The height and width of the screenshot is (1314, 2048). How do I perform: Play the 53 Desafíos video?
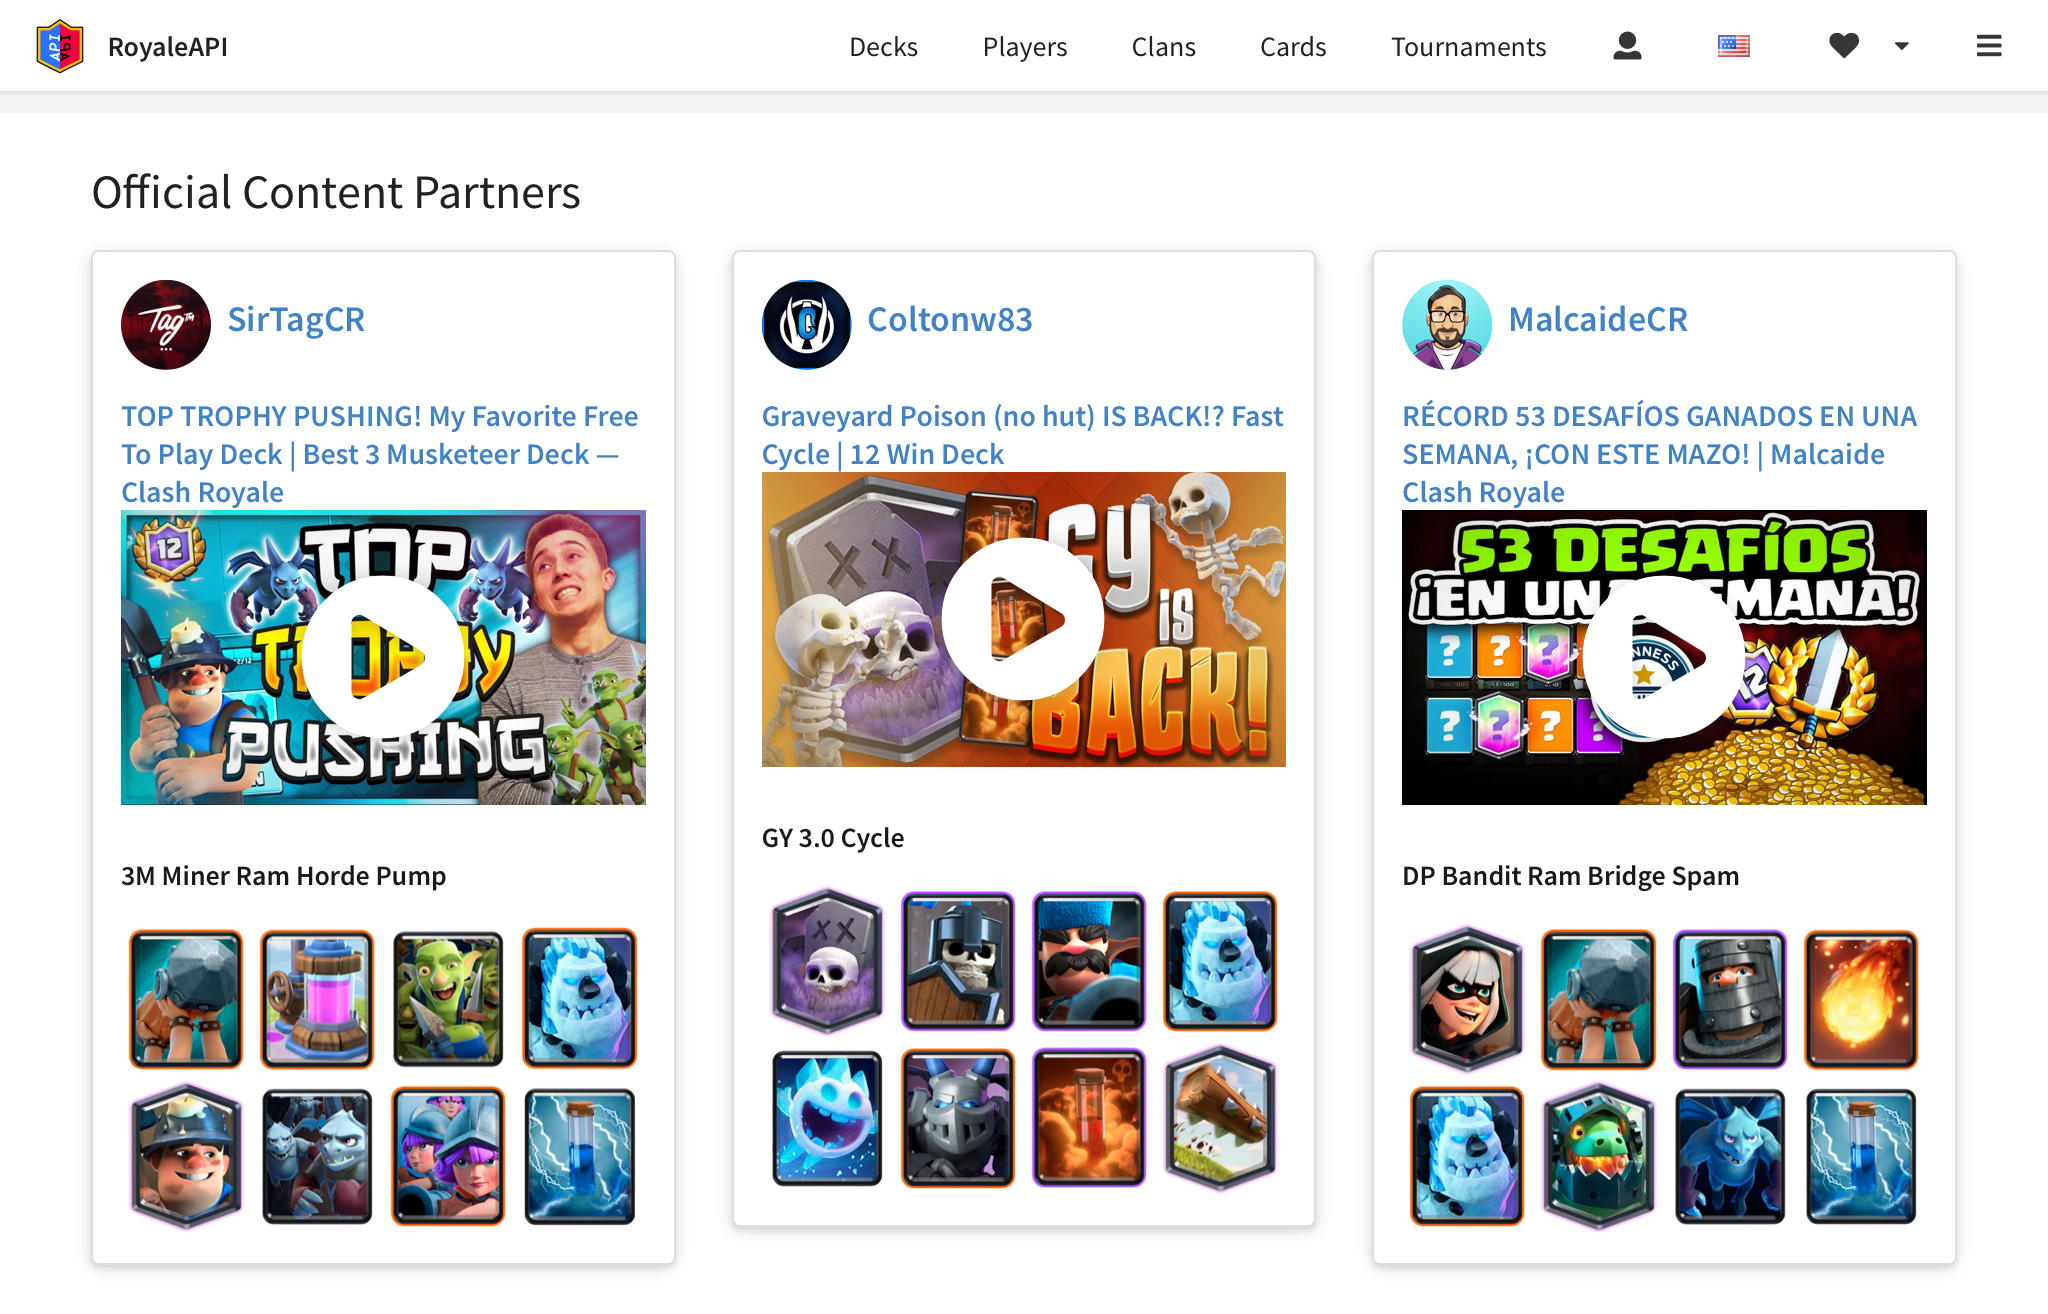1664,657
